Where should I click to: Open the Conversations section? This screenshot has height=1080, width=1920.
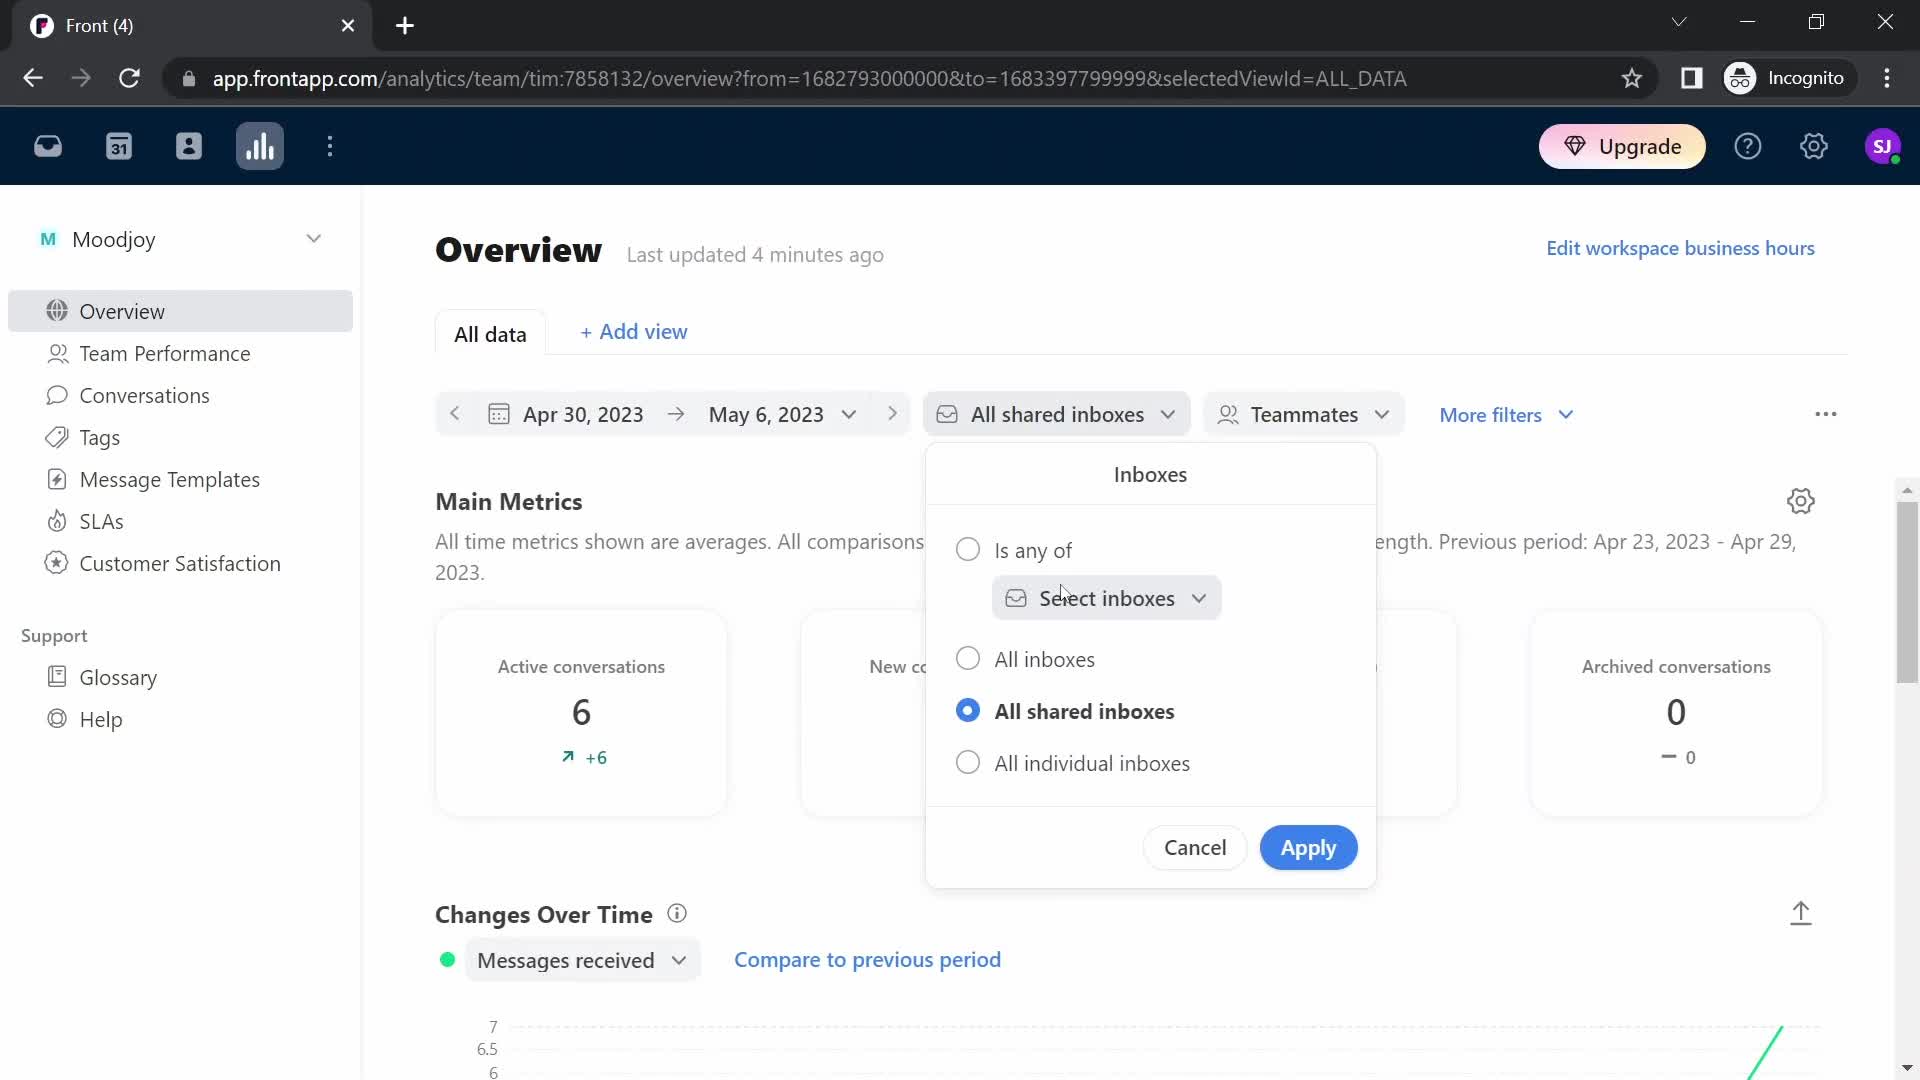pyautogui.click(x=145, y=394)
